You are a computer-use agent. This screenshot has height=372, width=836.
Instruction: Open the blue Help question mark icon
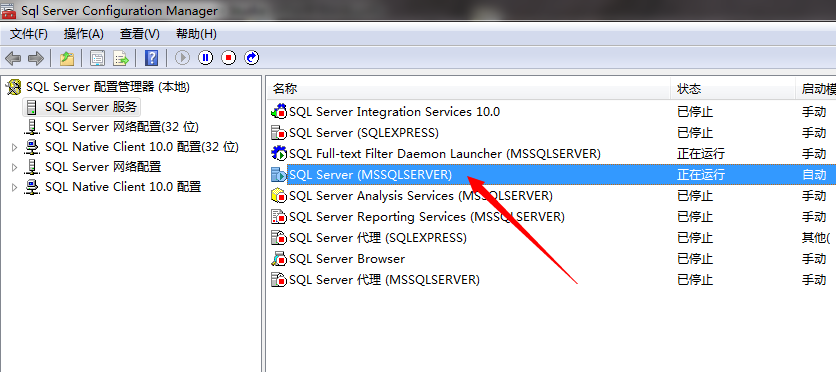click(151, 58)
